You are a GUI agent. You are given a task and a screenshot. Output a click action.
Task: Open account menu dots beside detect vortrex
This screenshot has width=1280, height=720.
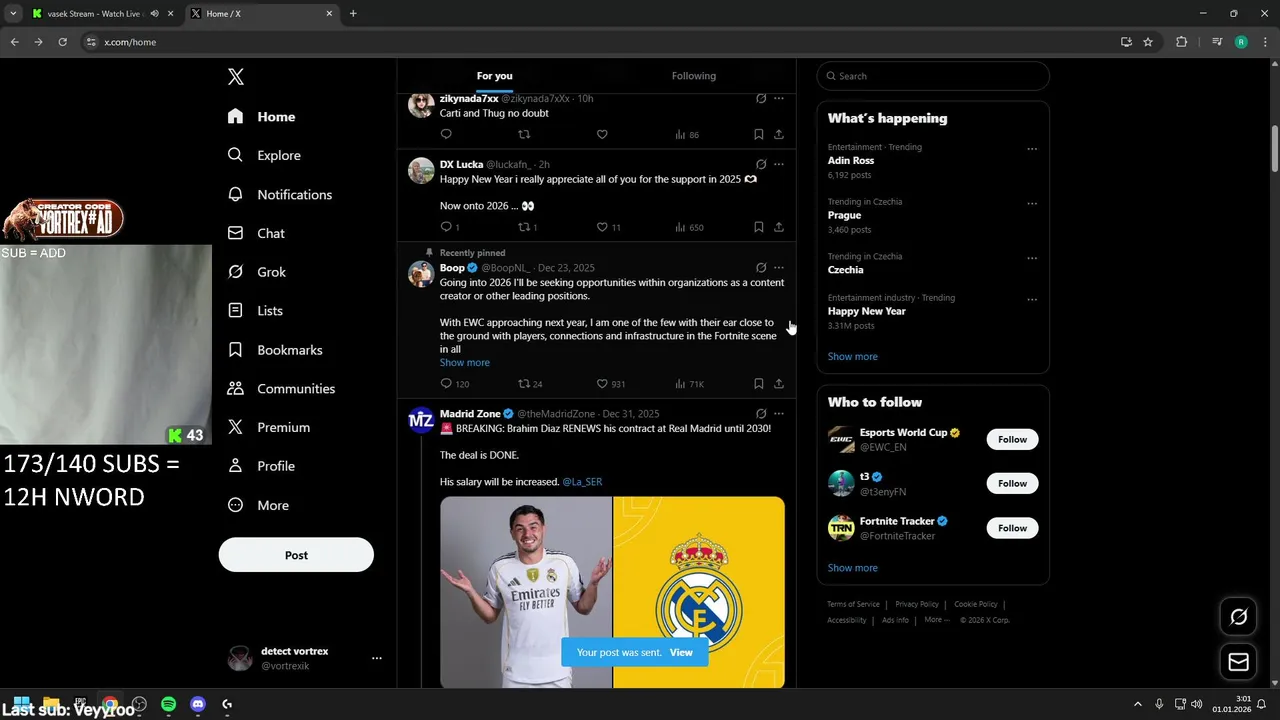pyautogui.click(x=377, y=658)
